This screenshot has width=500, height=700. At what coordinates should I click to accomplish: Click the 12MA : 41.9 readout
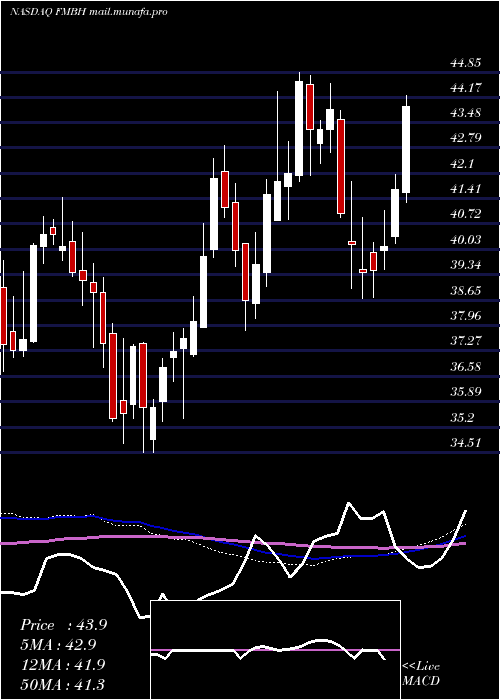point(62,664)
